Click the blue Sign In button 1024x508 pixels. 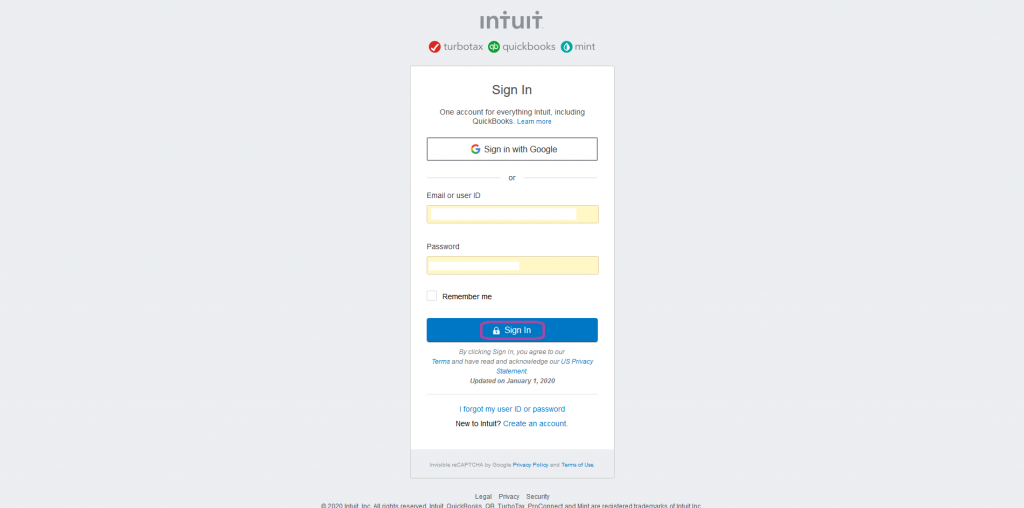point(512,330)
